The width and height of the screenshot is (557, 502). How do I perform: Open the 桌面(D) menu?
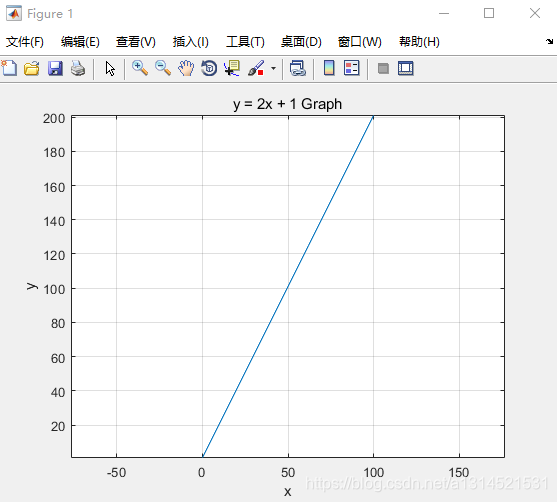click(301, 42)
